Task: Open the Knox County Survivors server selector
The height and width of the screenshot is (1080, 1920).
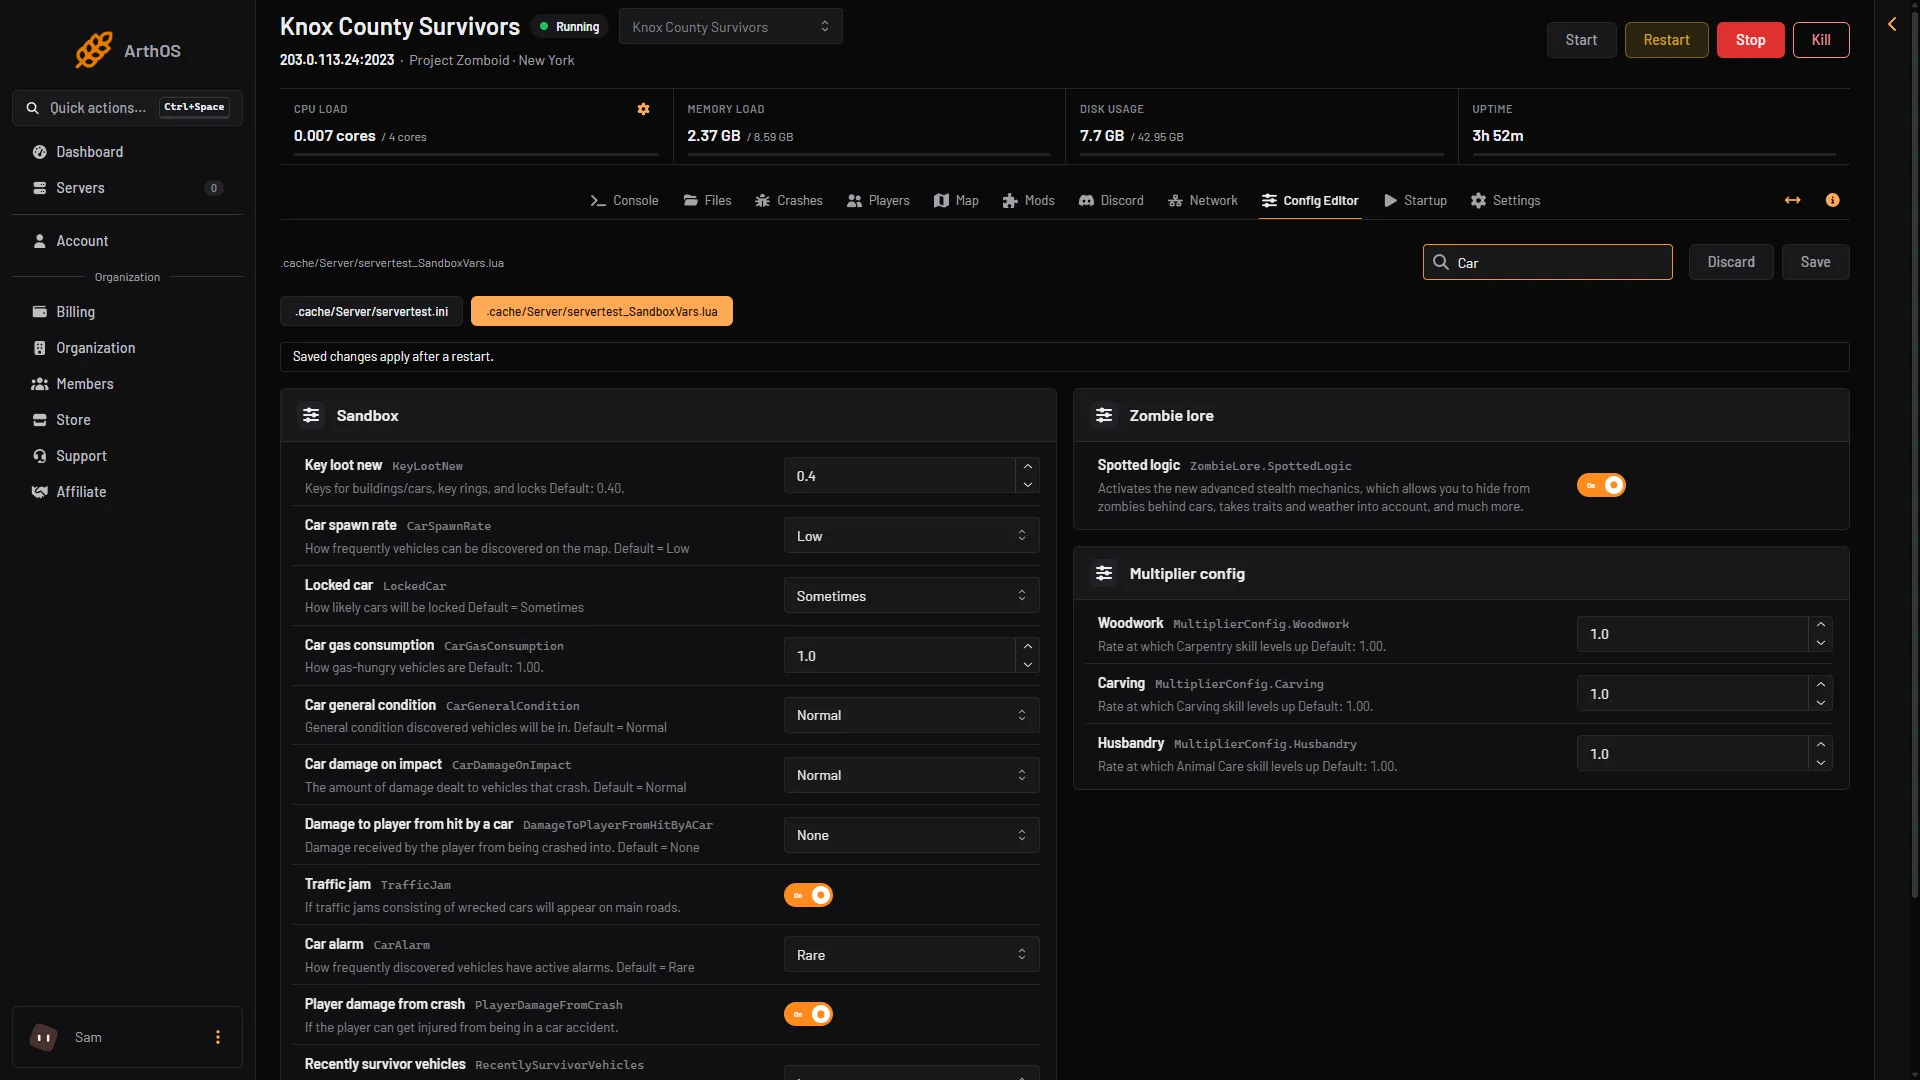Action: pyautogui.click(x=731, y=27)
